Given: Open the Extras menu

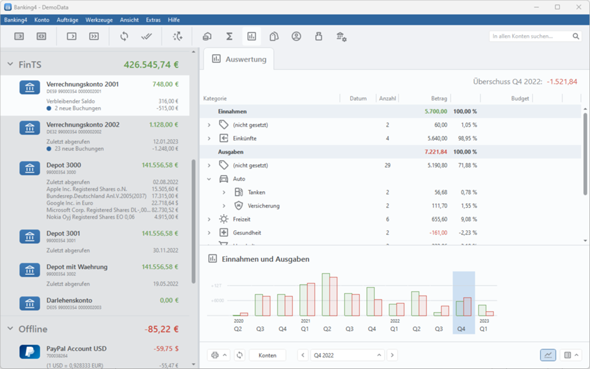Looking at the screenshot, I should pos(153,20).
